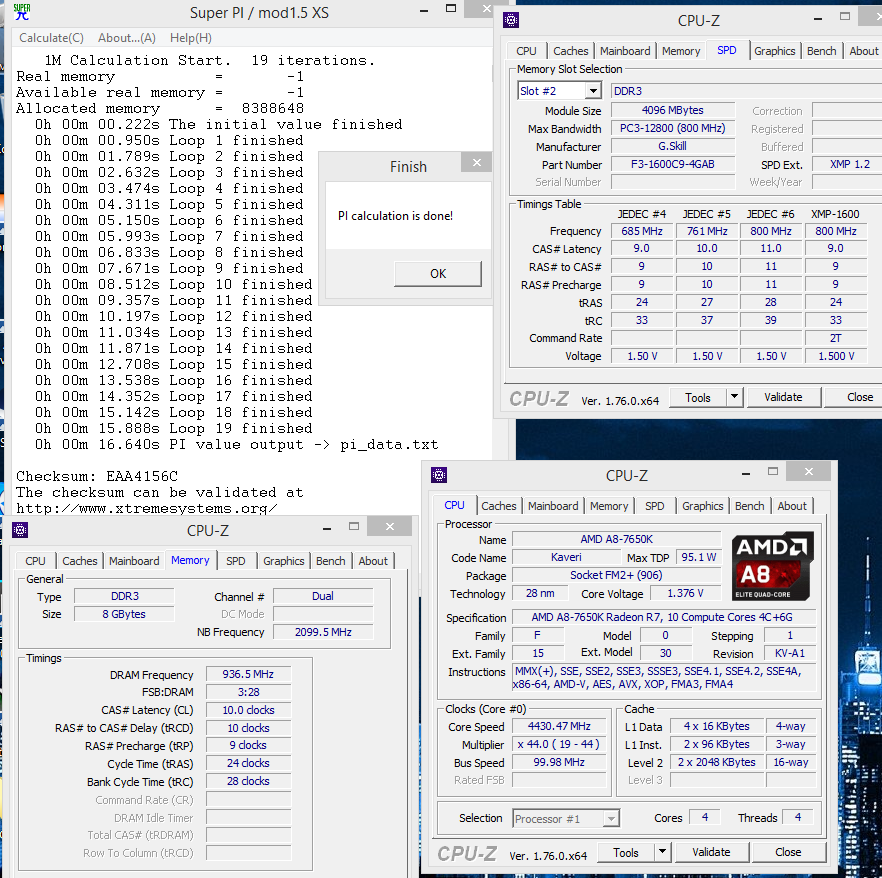
Task: Click Close in CPU tab CPU-Z window
Action: tap(788, 852)
